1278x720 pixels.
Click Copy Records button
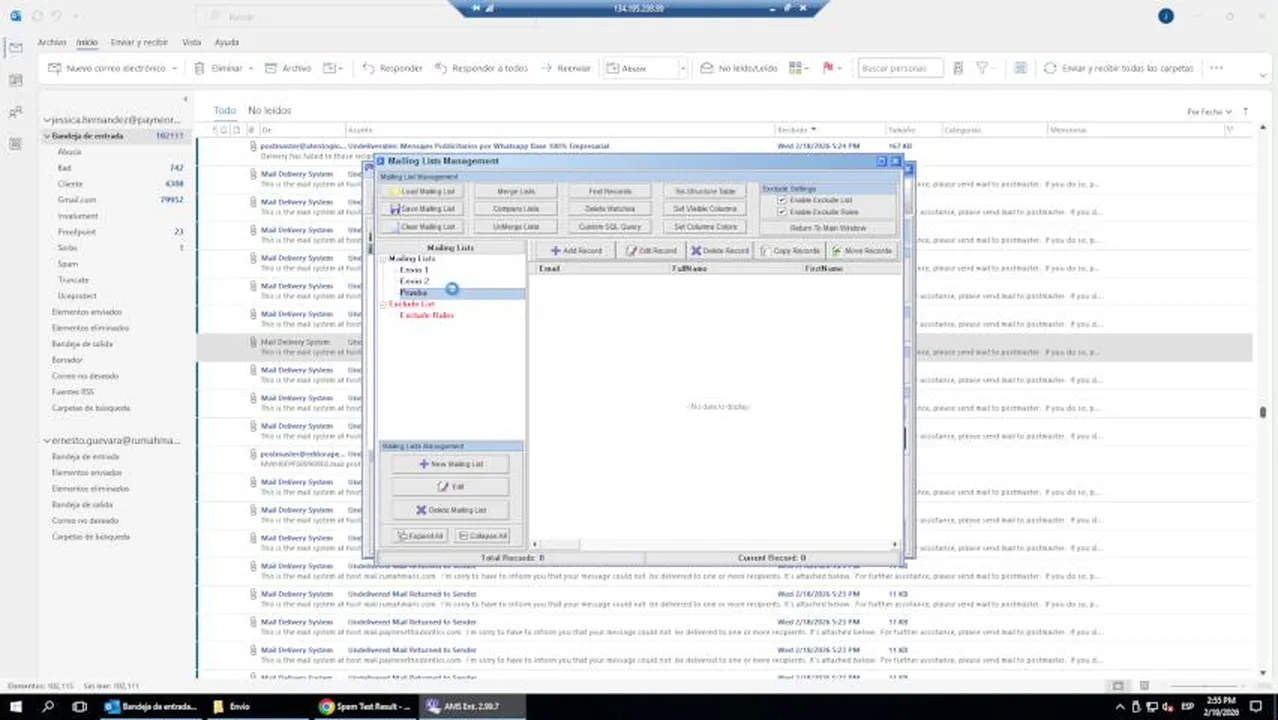(x=792, y=251)
